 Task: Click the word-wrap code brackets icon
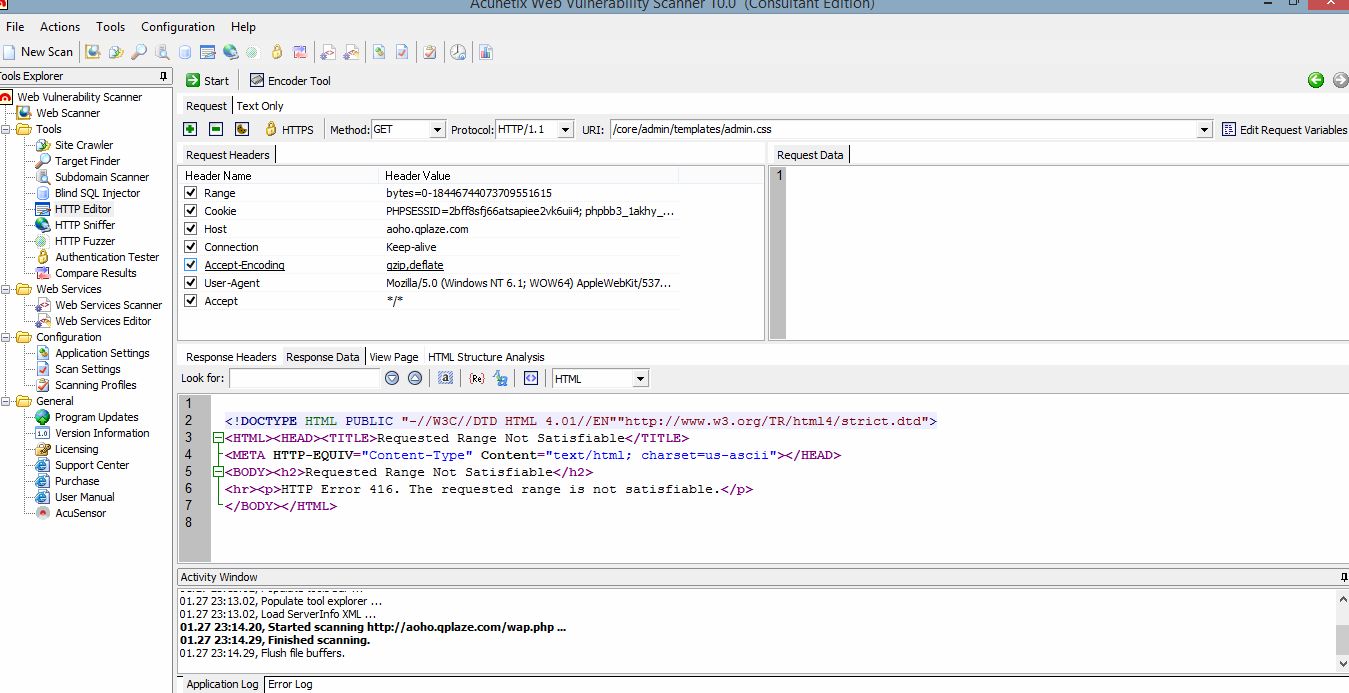tap(531, 378)
